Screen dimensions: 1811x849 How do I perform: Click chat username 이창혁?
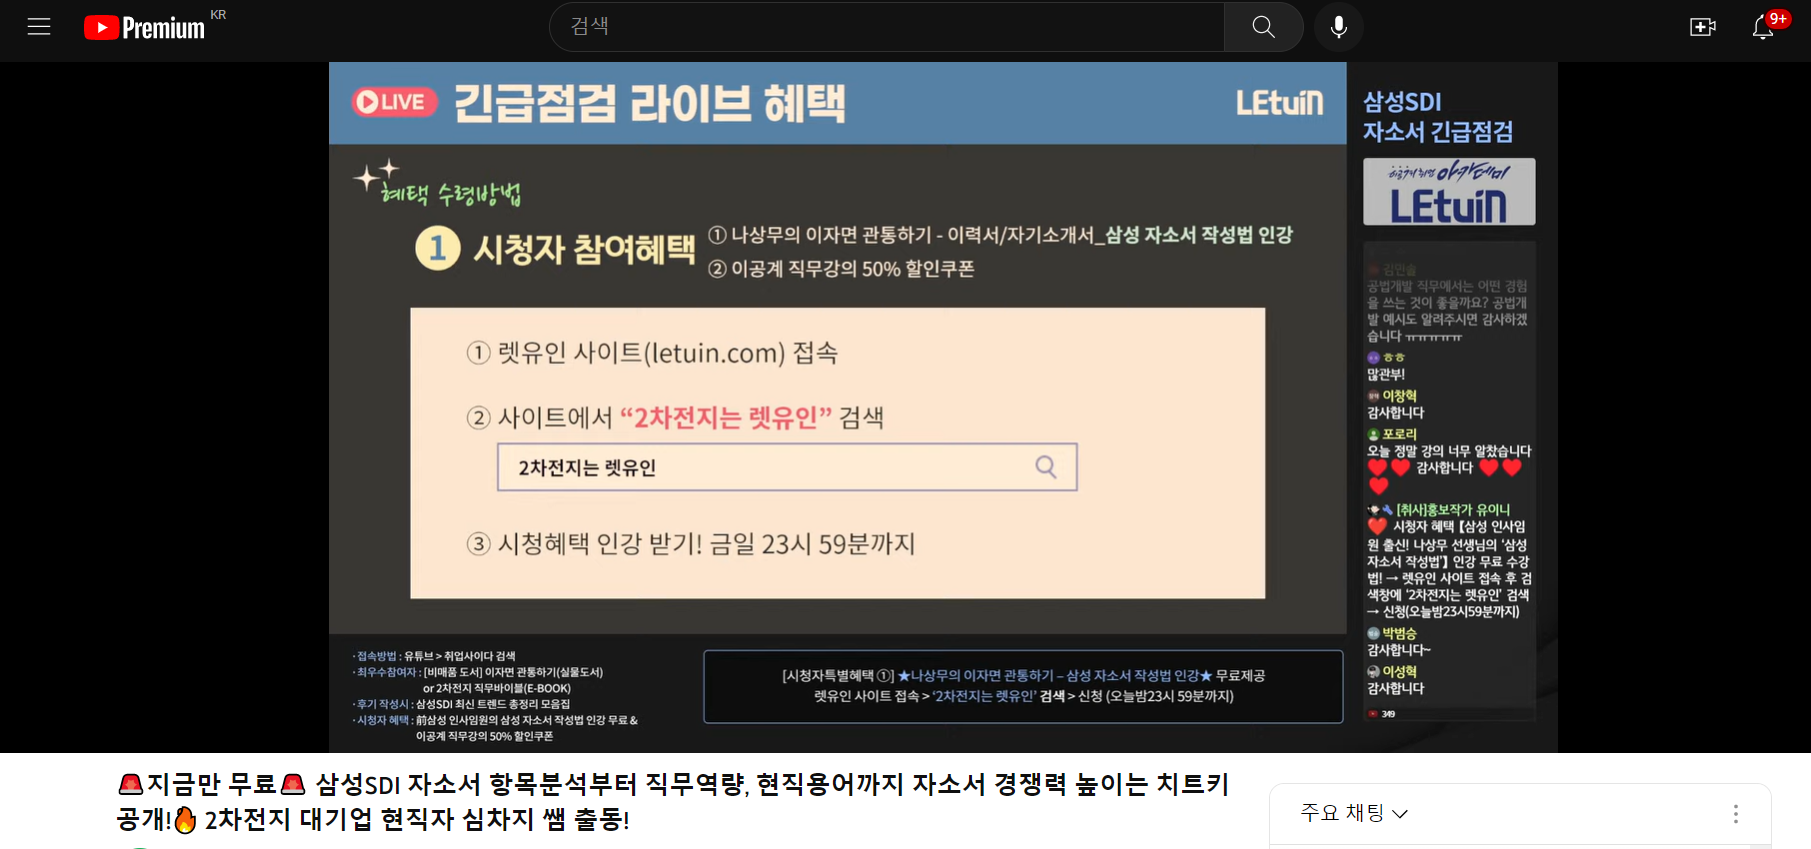[1399, 396]
